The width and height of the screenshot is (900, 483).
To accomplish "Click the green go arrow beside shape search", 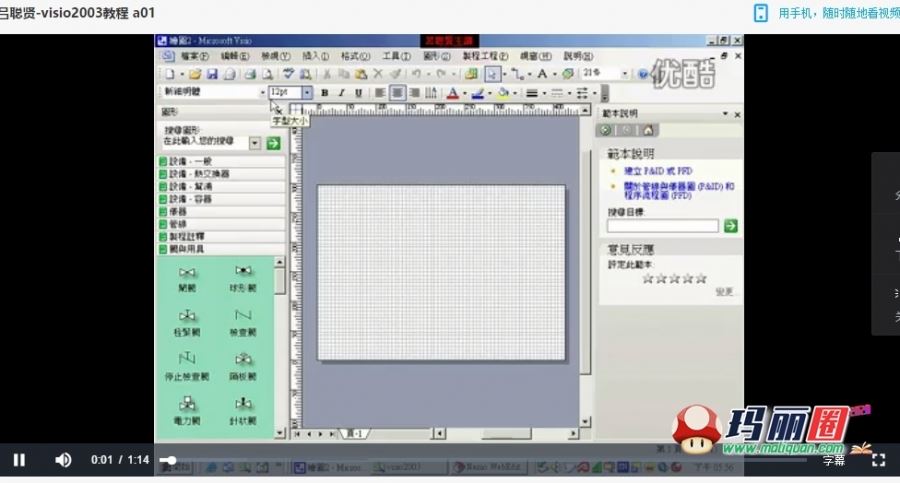I will click(274, 144).
